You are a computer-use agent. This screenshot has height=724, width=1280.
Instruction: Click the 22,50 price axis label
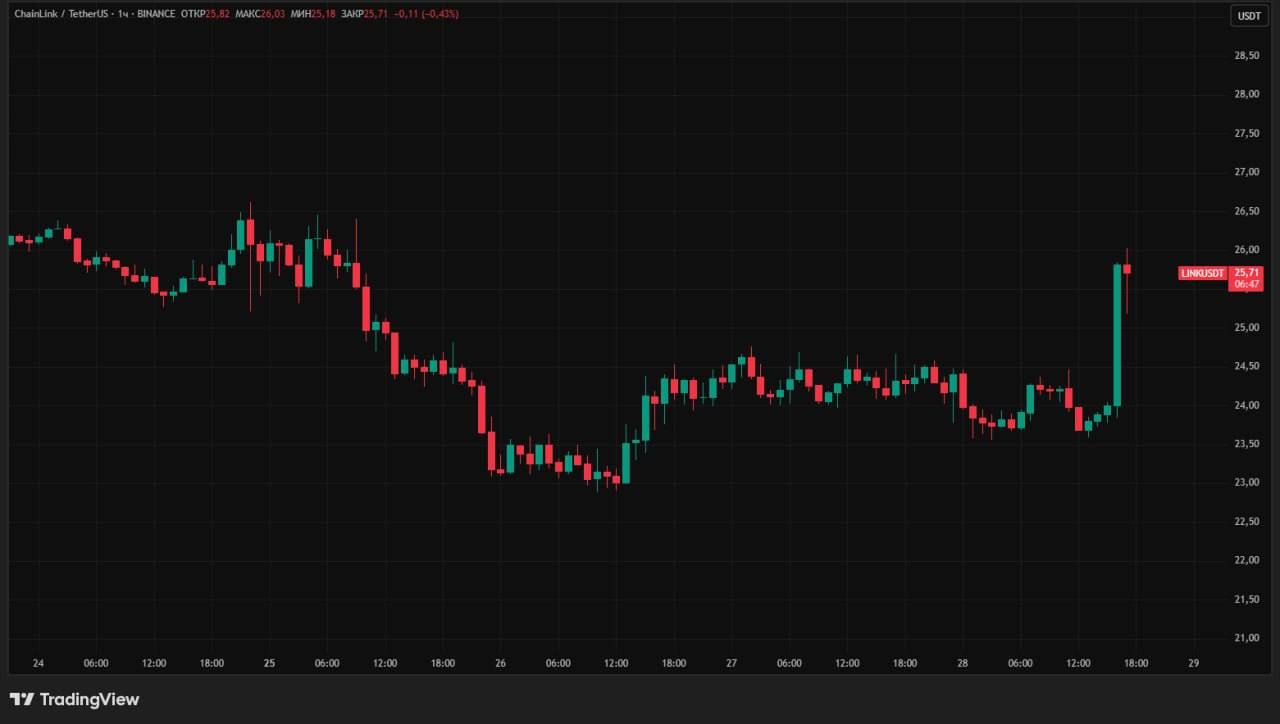point(1246,522)
